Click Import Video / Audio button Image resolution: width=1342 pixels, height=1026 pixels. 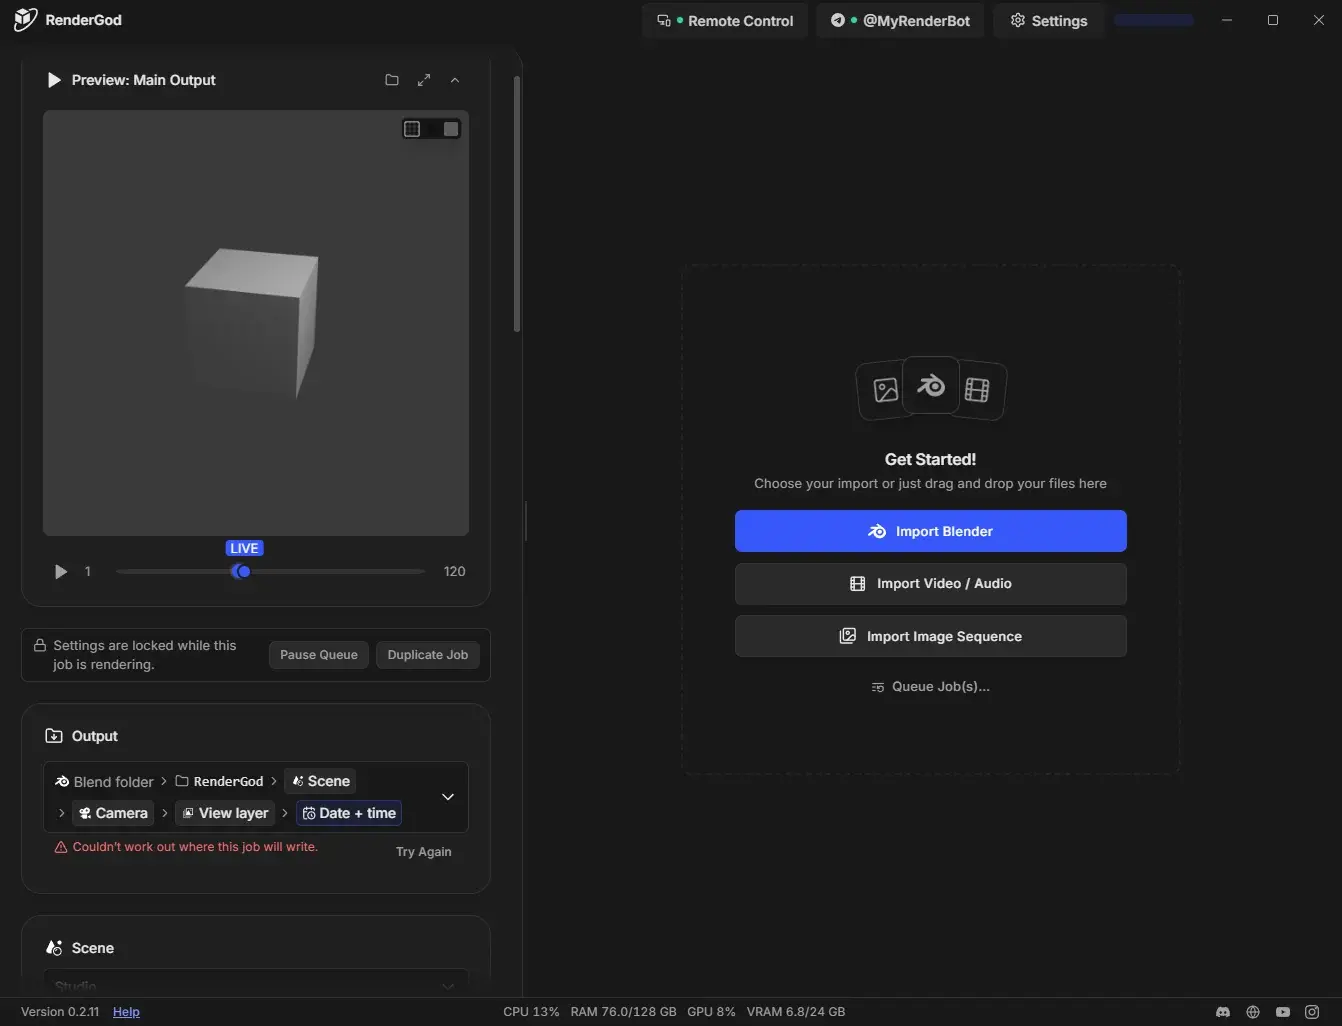coord(931,584)
